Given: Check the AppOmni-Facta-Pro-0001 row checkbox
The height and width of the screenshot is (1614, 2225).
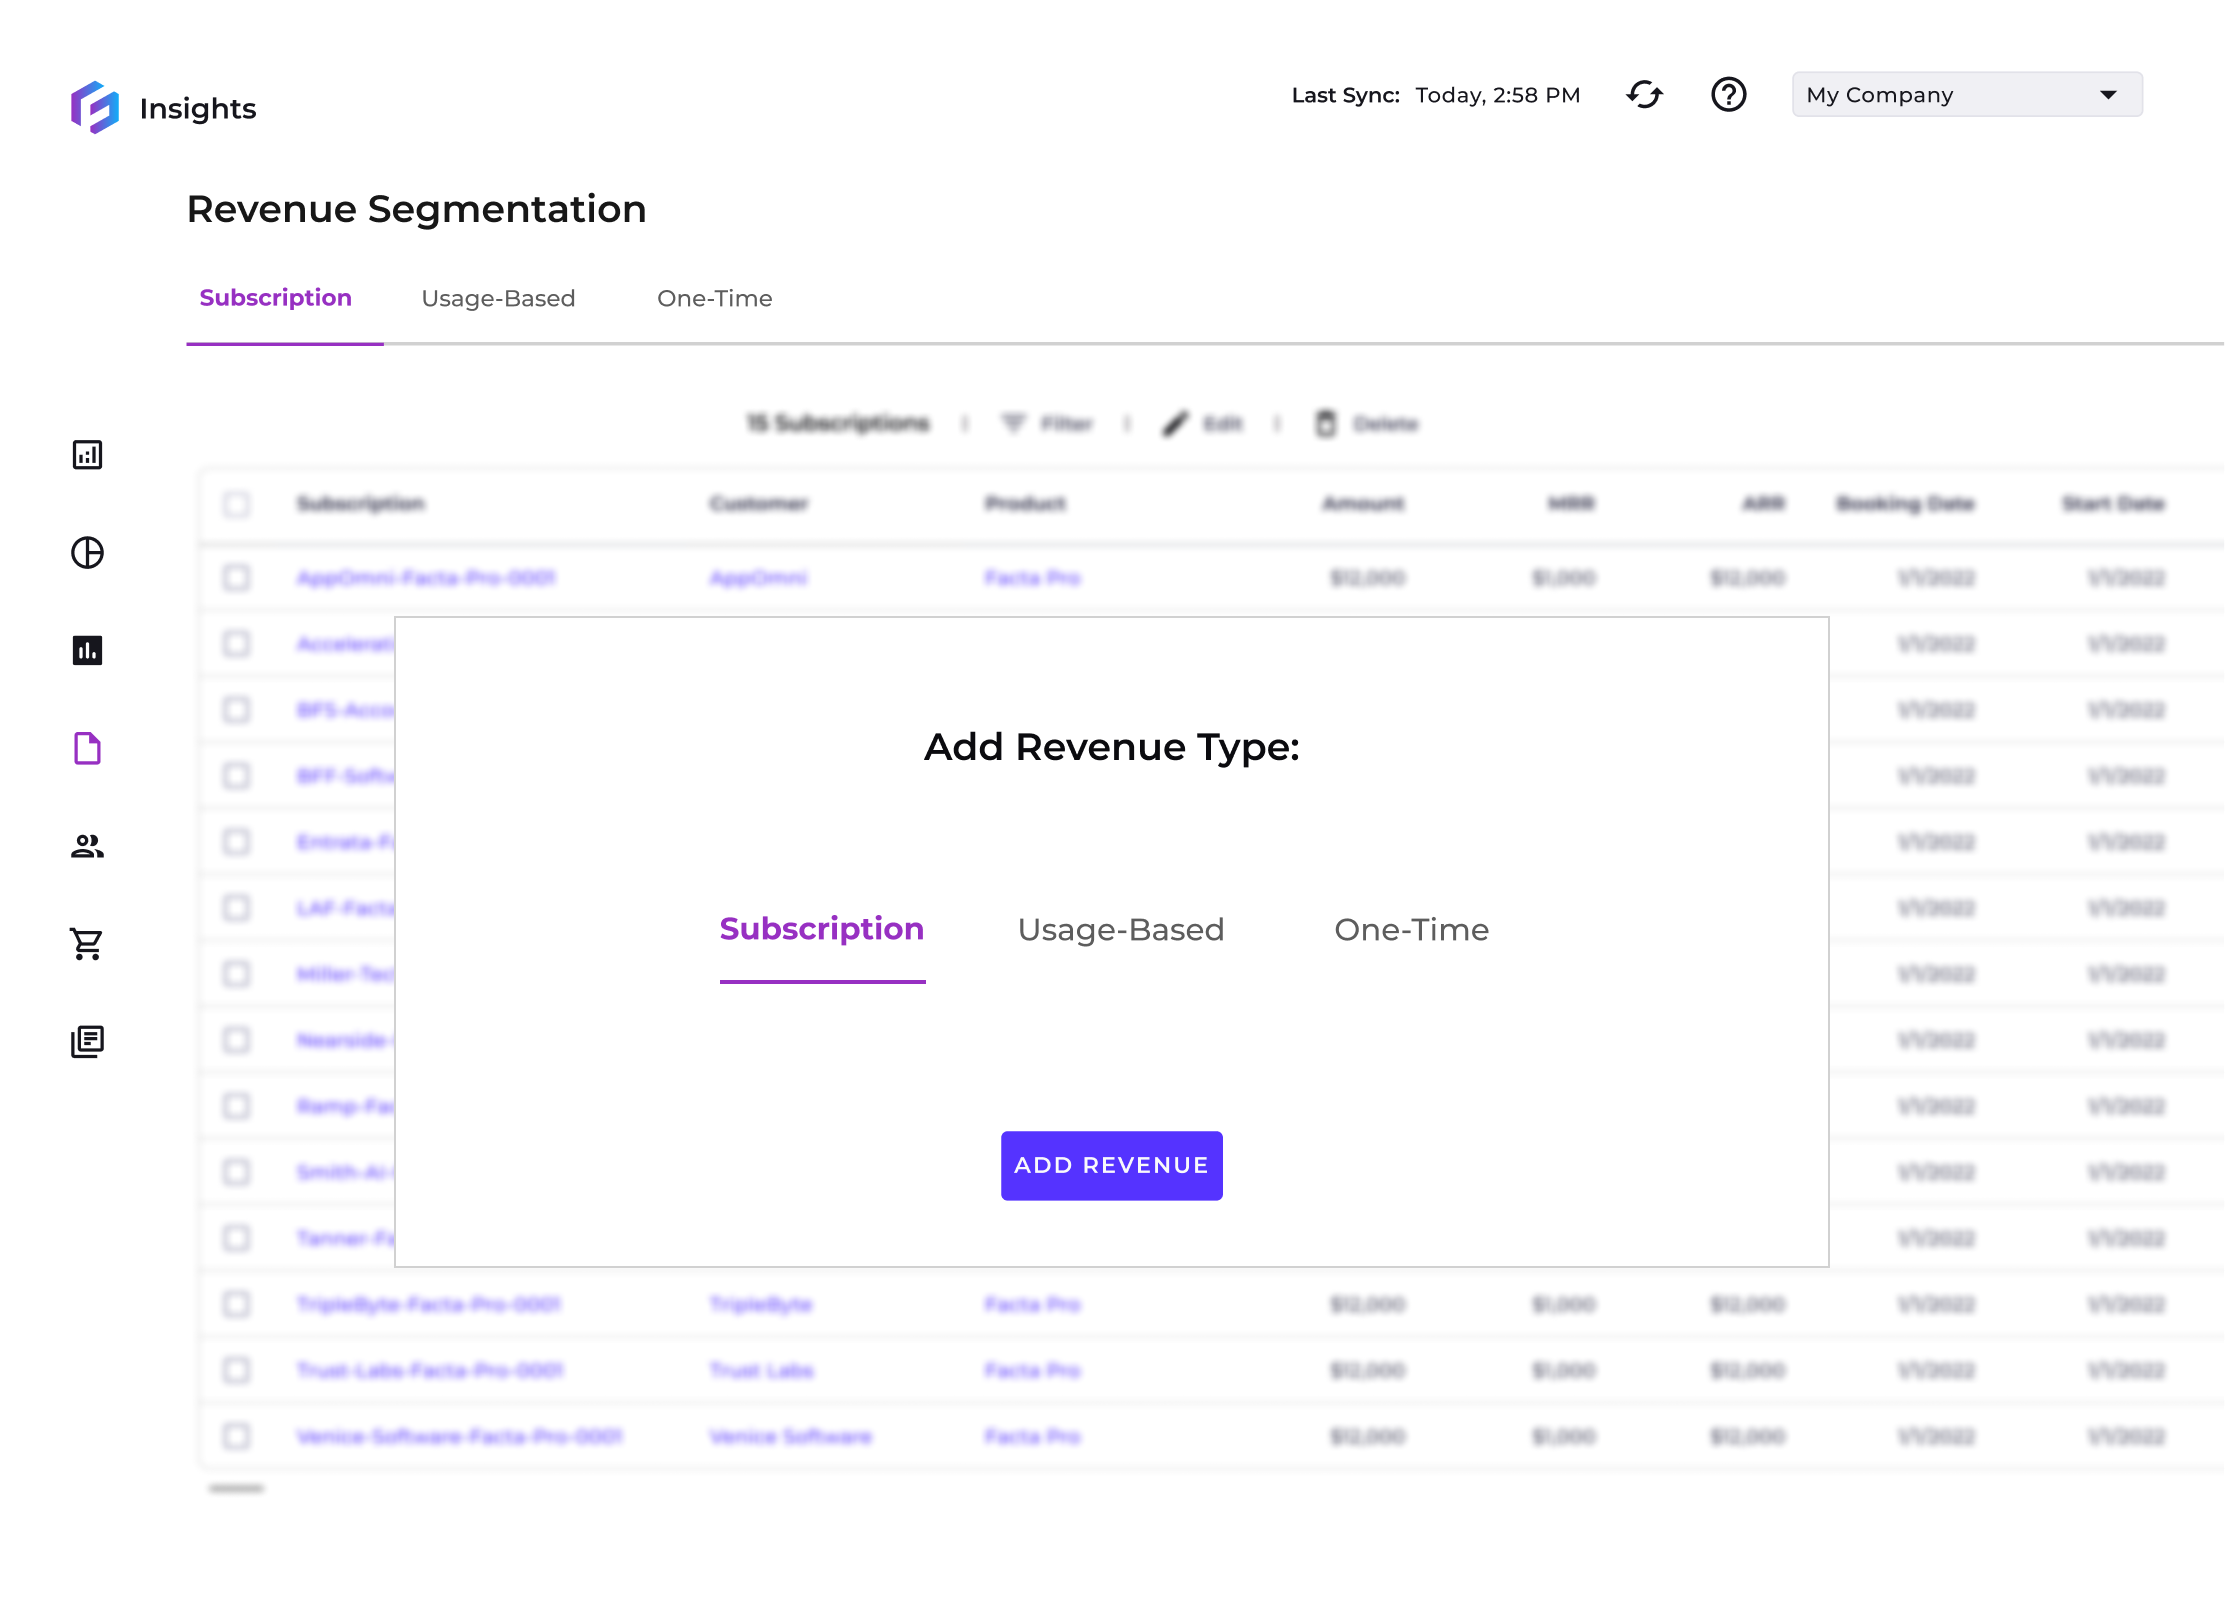Looking at the screenshot, I should click(x=236, y=578).
